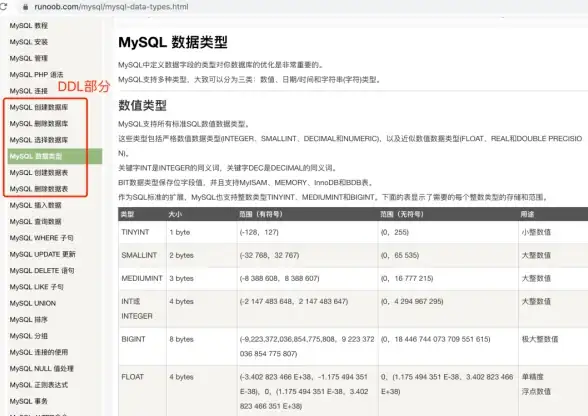The image size is (588, 416).
Task: Open the MySQL 安装 sidebar link
Action: (x=28, y=42)
